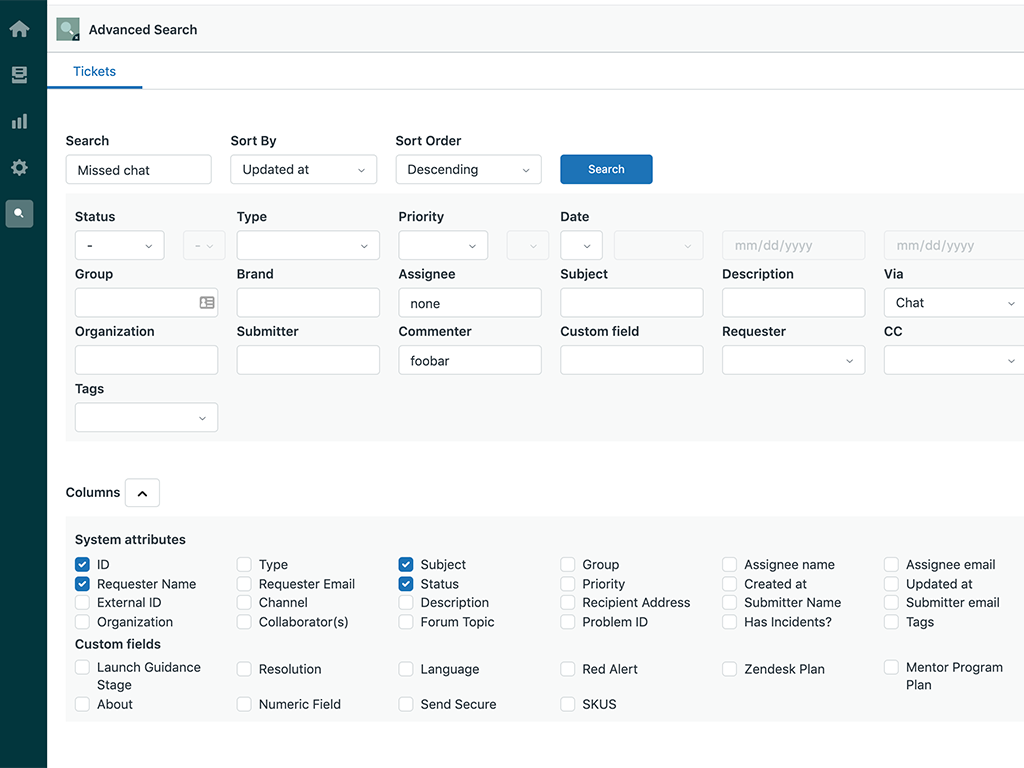Open the Reporting bar chart icon

point(19,121)
